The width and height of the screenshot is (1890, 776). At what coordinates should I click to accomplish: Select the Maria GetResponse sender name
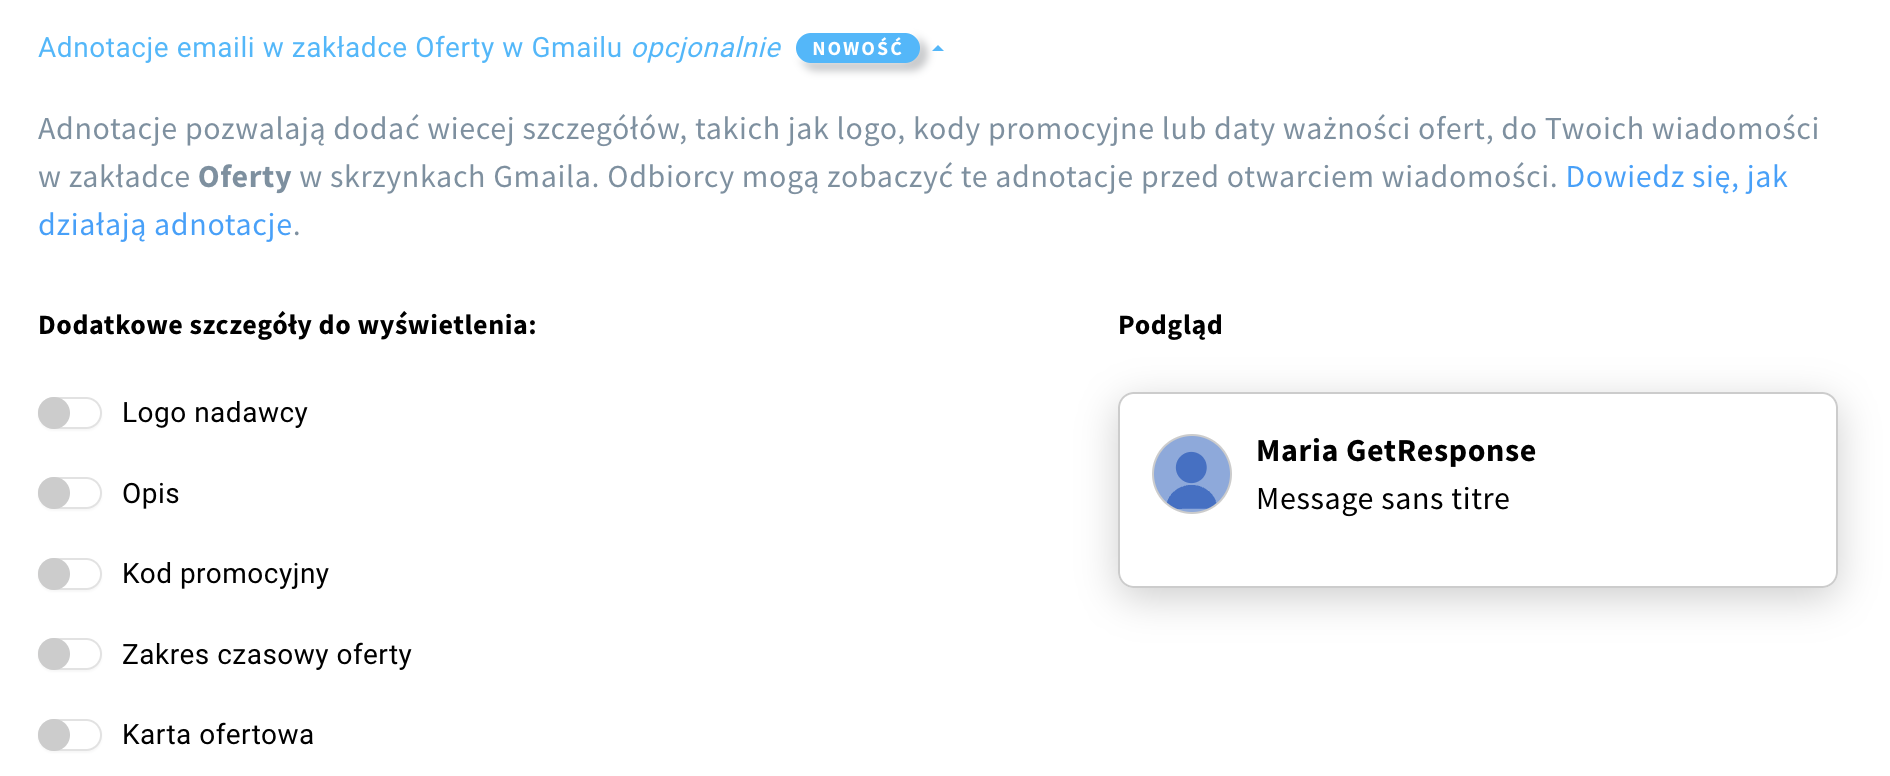pyautogui.click(x=1396, y=451)
